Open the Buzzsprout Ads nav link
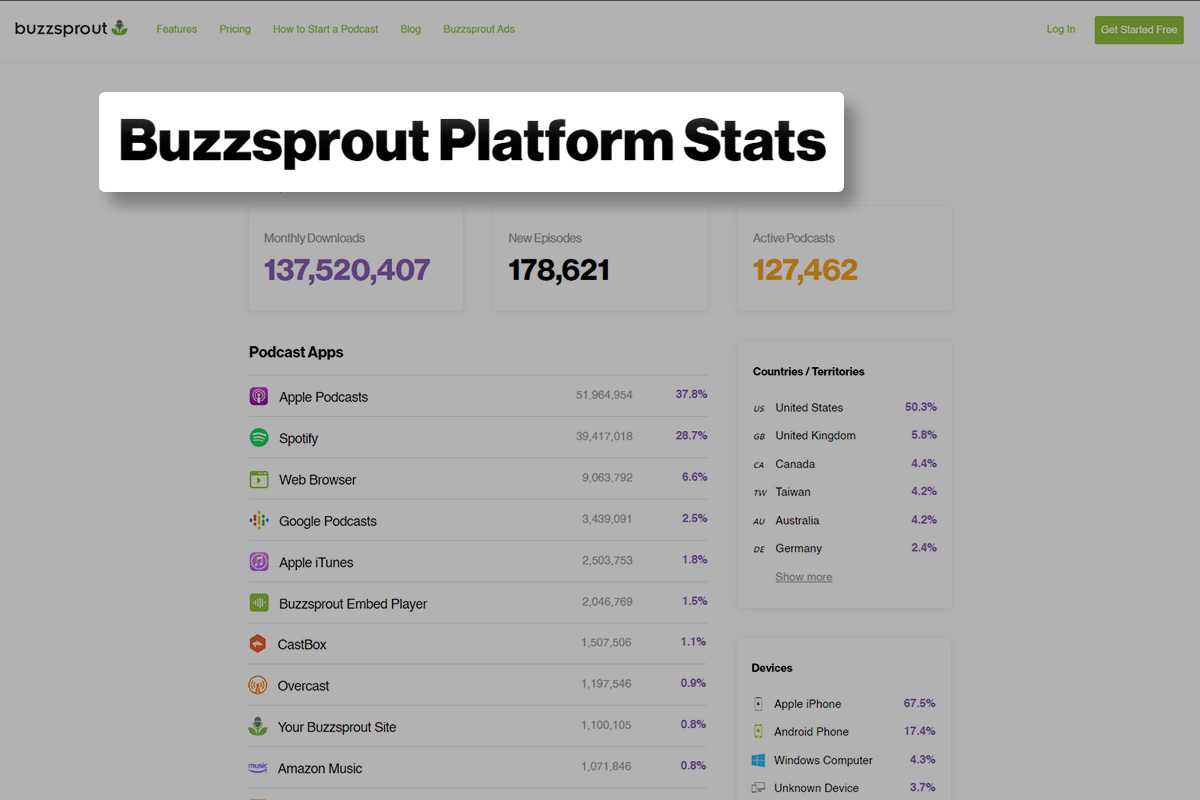Screen dimensions: 1200x800 pos(479,29)
